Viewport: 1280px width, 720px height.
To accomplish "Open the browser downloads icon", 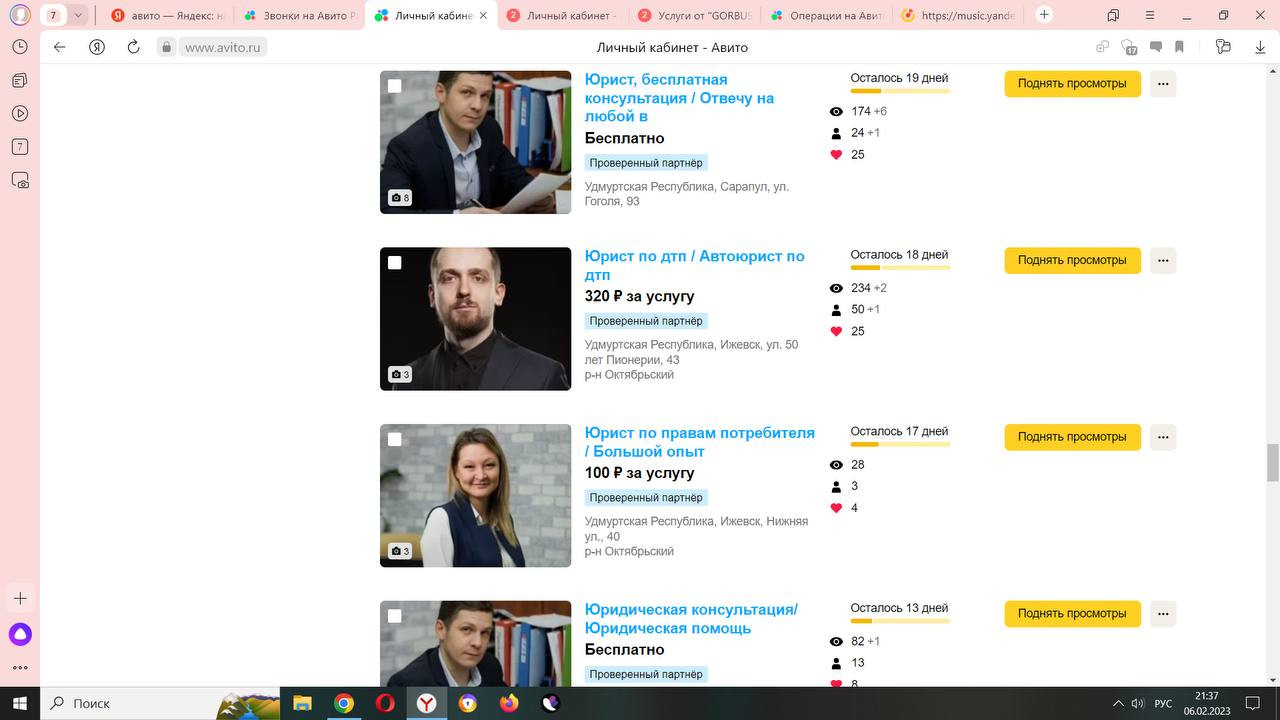I will [1261, 47].
